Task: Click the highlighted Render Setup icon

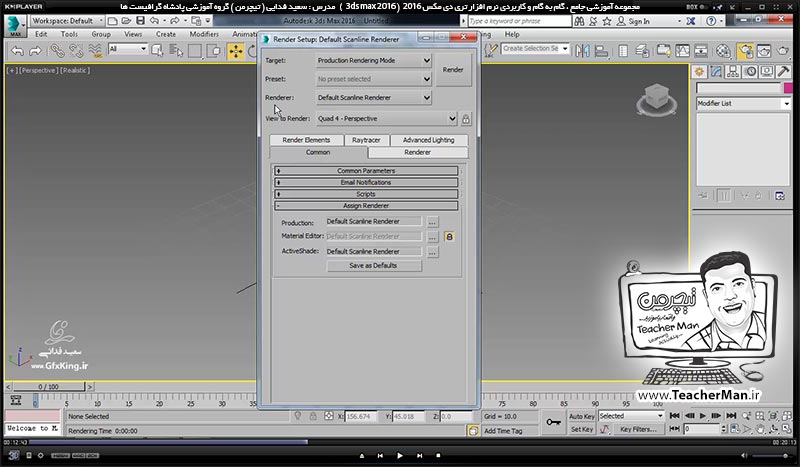Action: (745, 51)
